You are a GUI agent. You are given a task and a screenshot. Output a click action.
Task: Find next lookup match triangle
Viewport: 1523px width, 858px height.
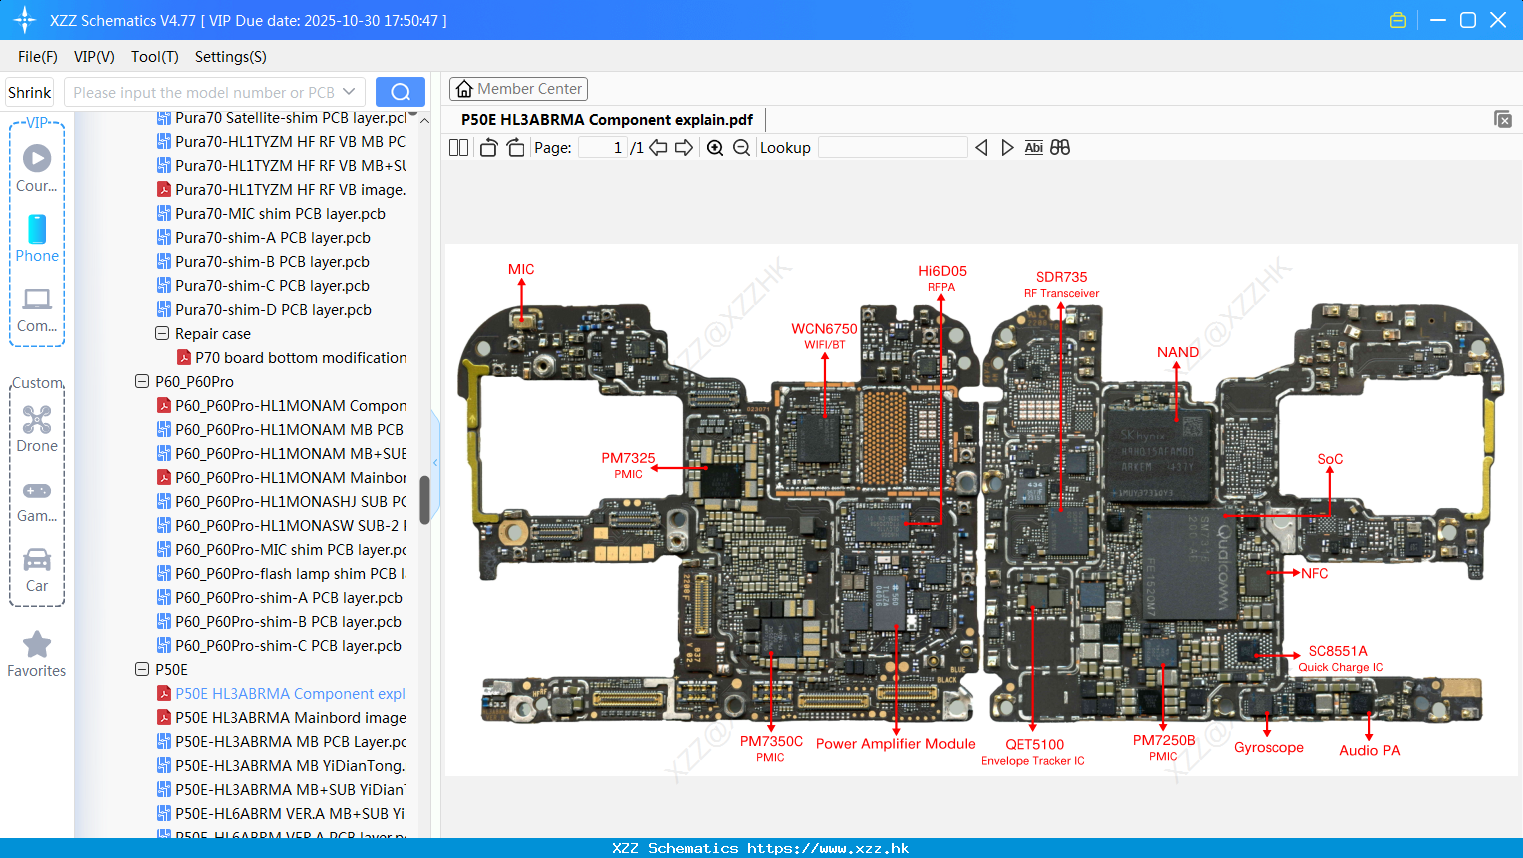[x=1007, y=148]
